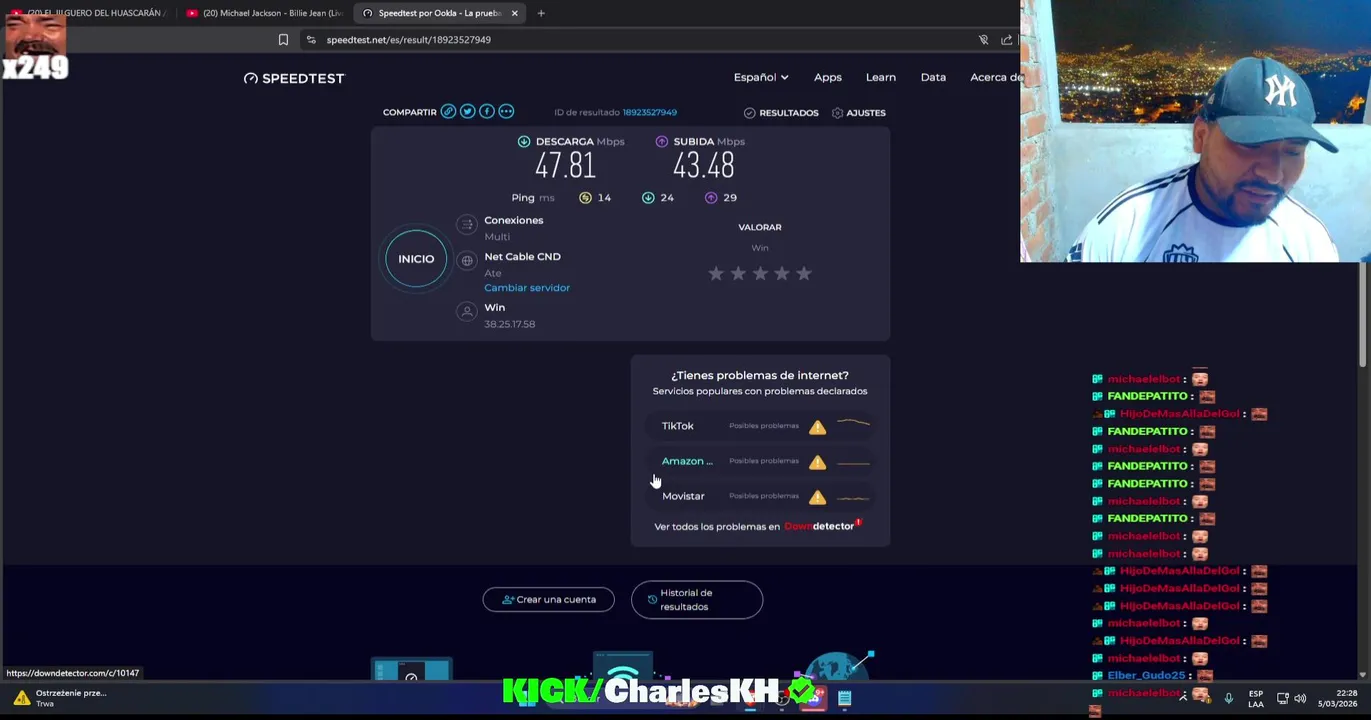Click the TikTok status sparkline graph
This screenshot has width=1371, height=720.
(853, 425)
